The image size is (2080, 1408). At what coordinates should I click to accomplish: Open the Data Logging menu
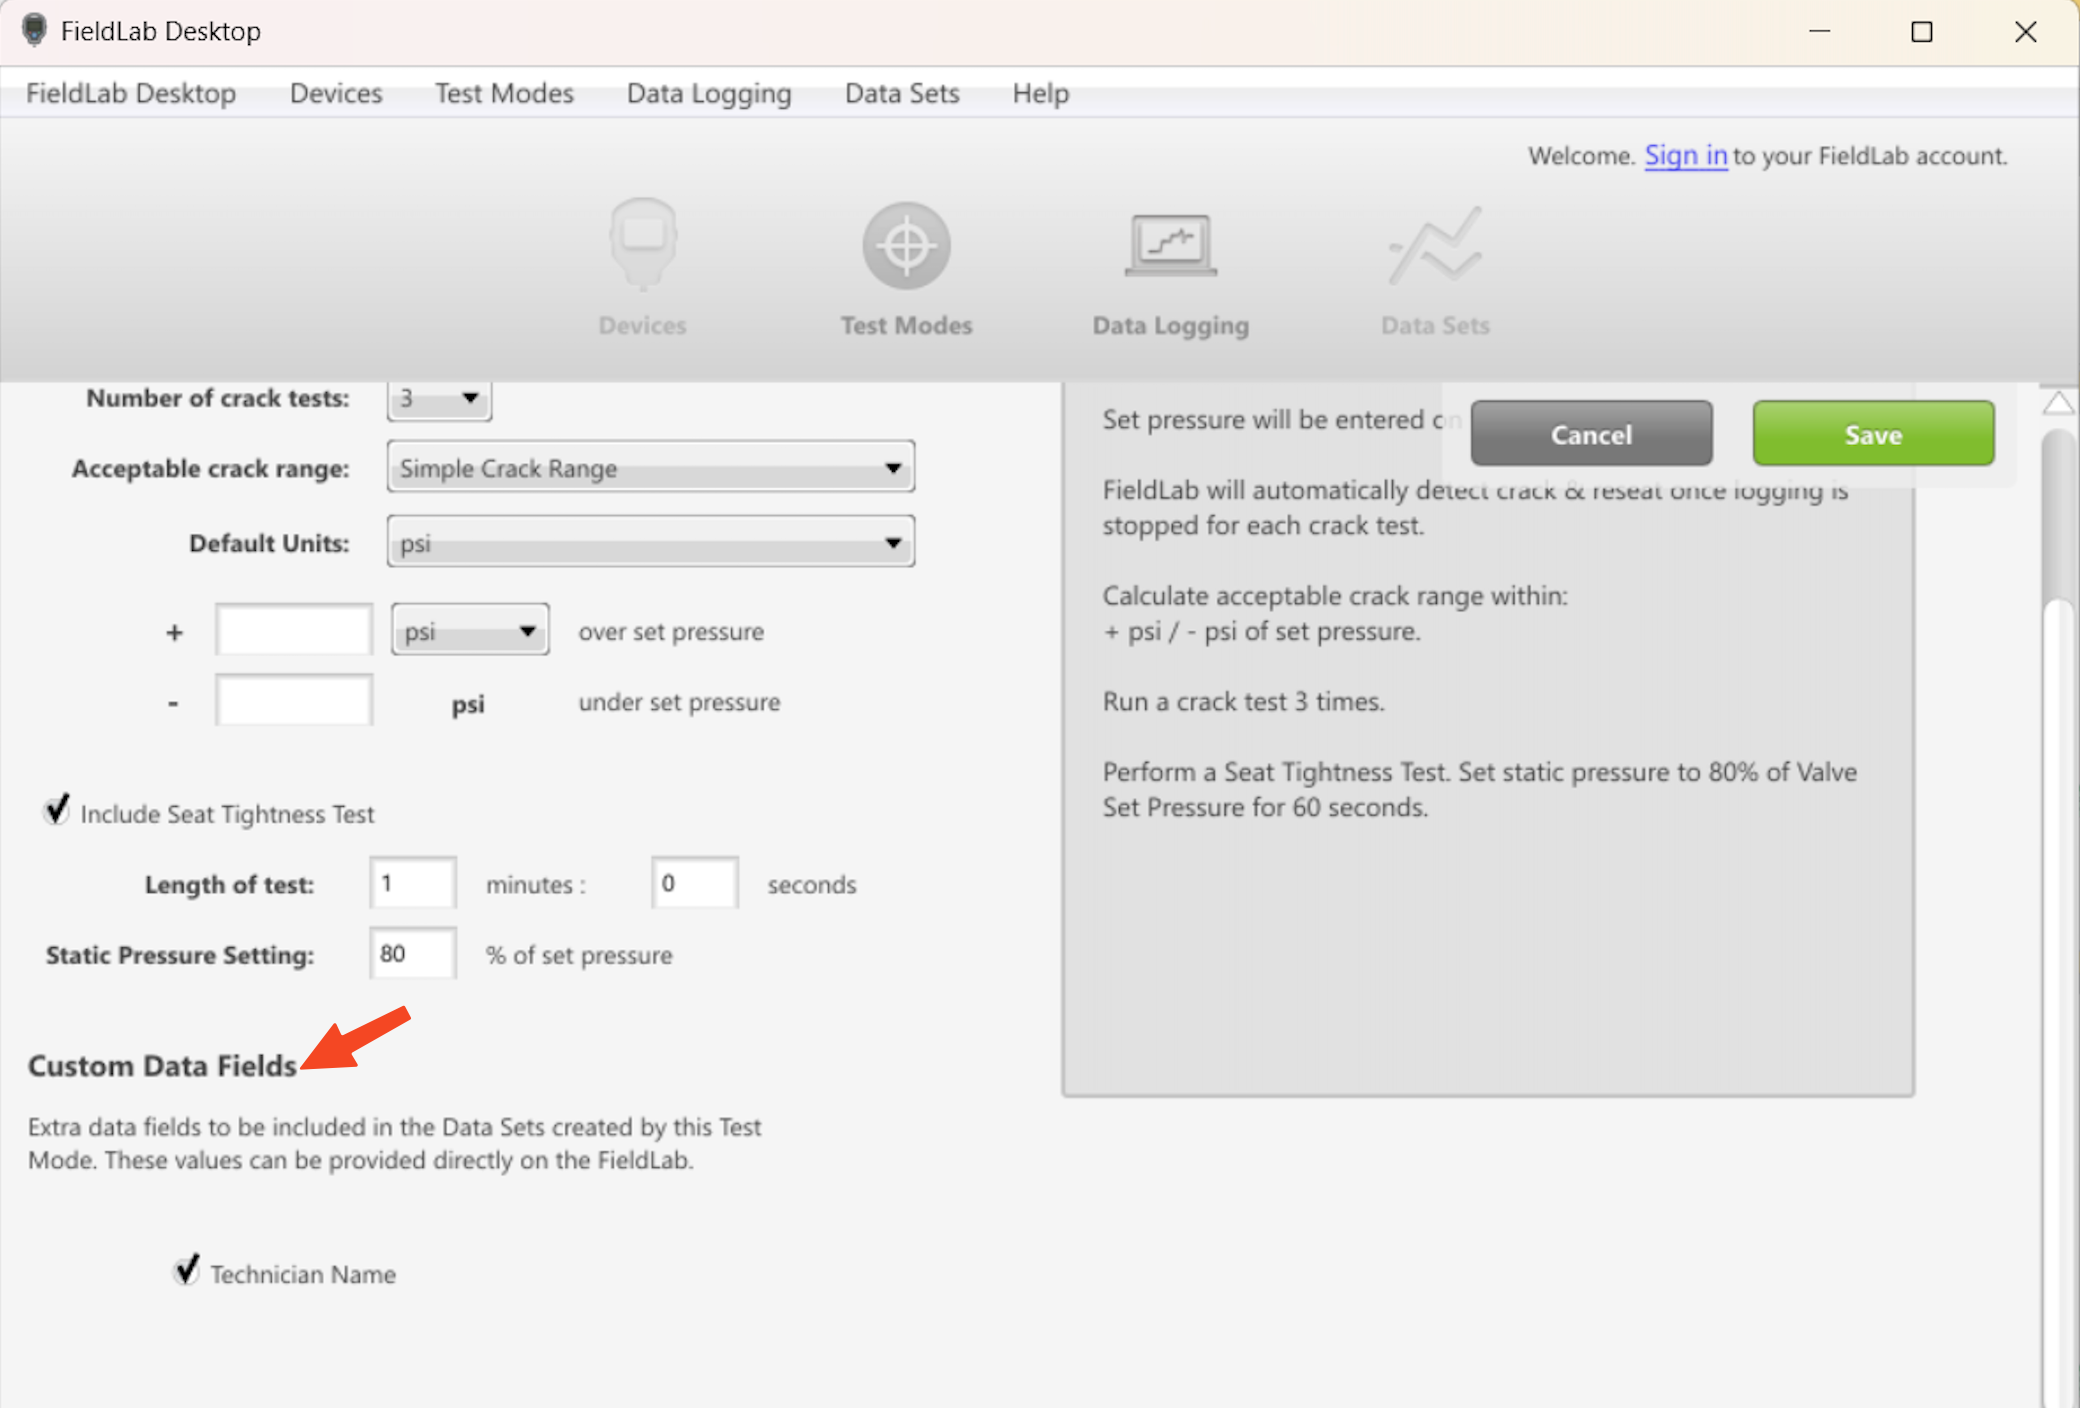[709, 93]
